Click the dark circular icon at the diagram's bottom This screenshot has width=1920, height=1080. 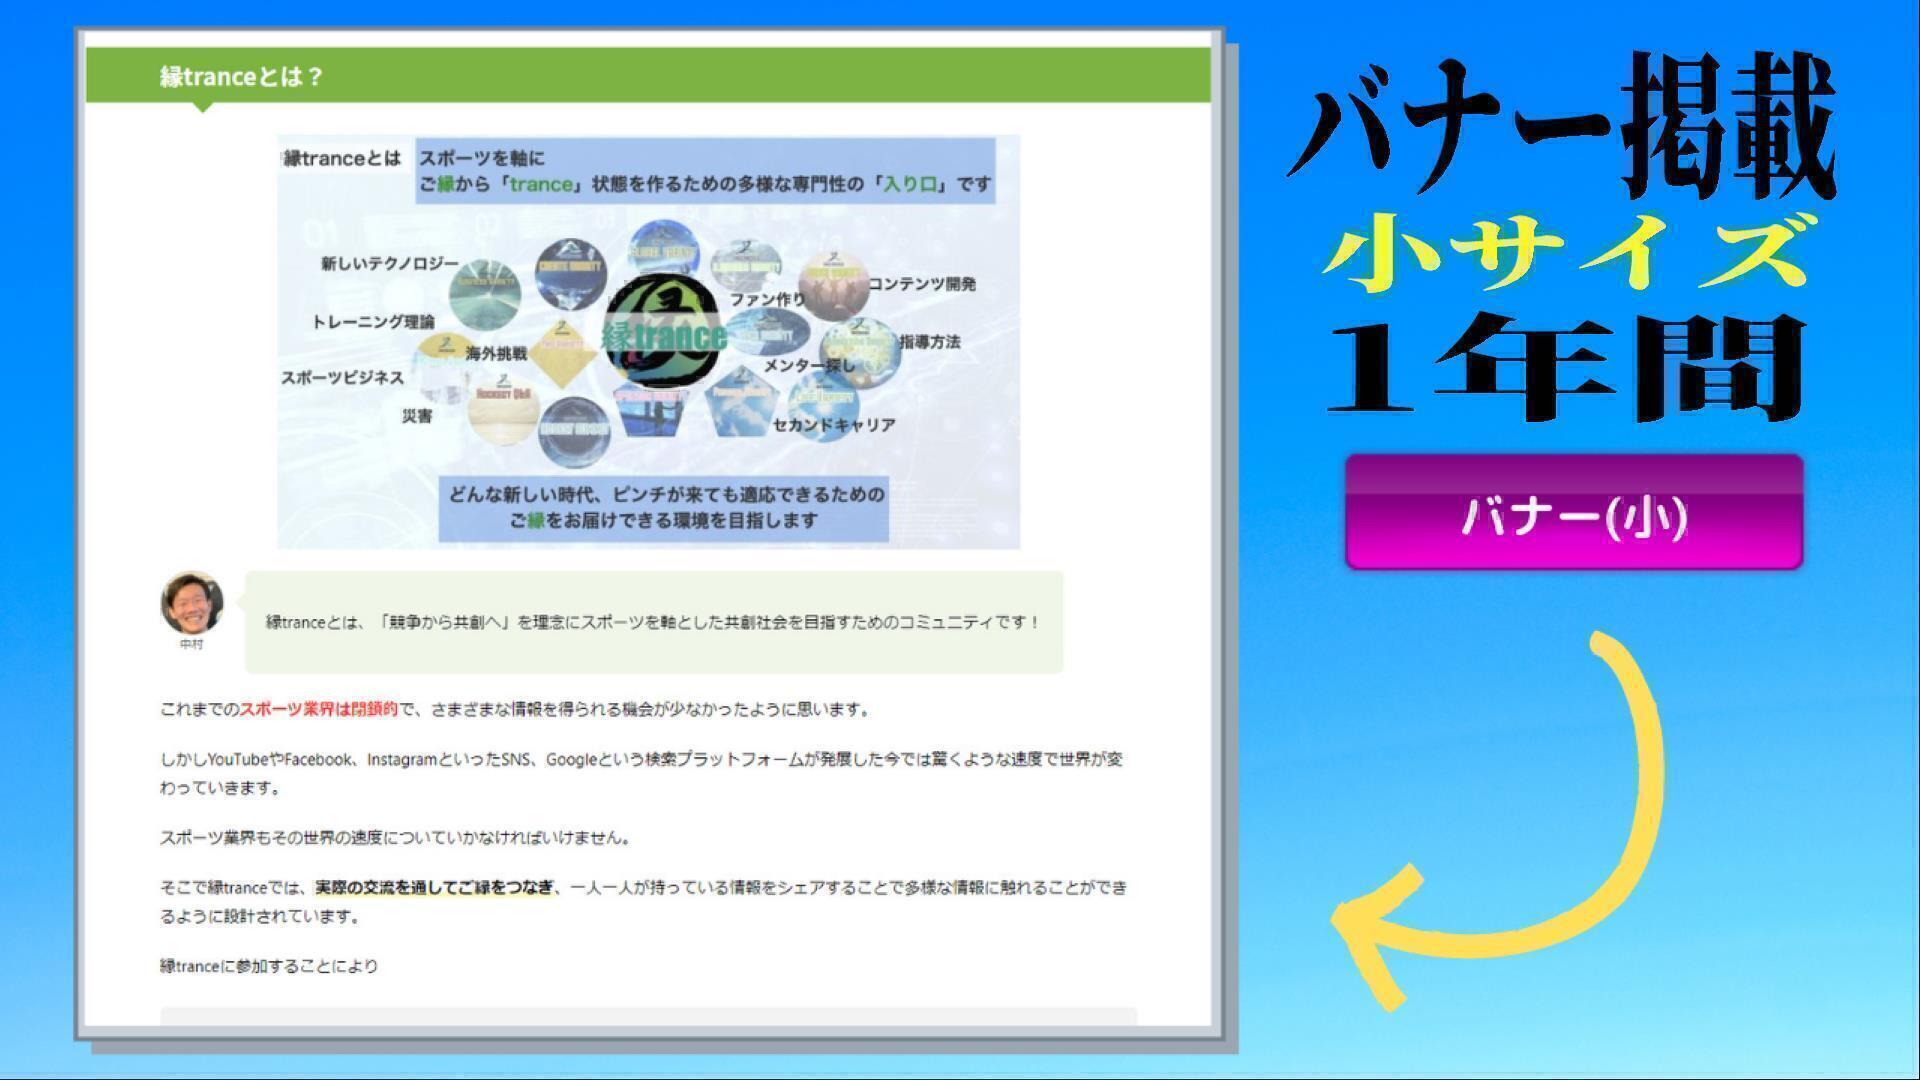[574, 431]
